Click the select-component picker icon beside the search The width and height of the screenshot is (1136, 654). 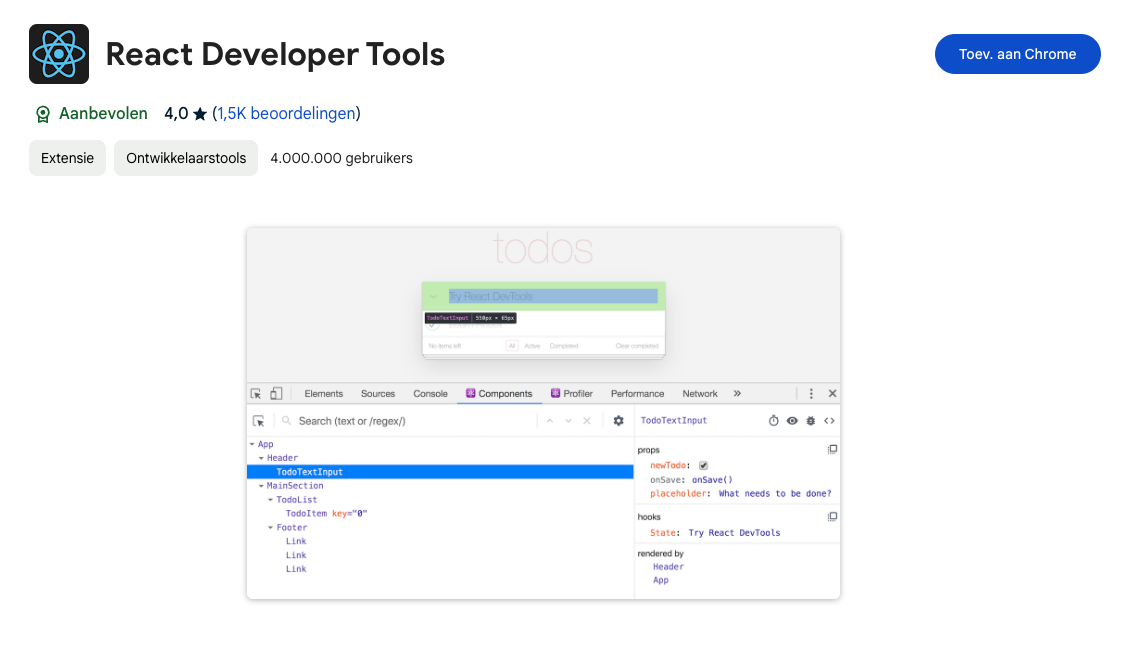[x=259, y=421]
